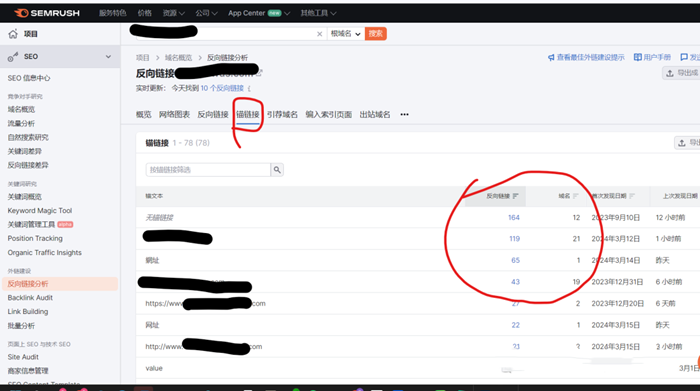
Task: Open 查看最佳外链建设提示 link
Action: 586,57
